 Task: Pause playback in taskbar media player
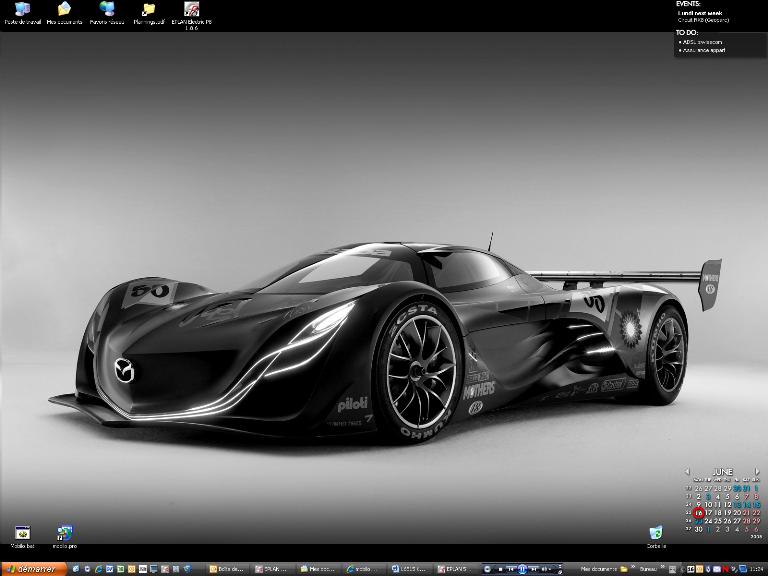point(522,569)
